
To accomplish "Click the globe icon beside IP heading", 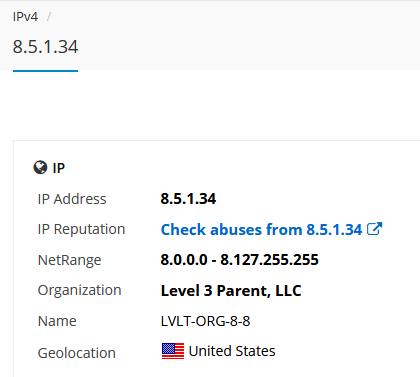I will coord(40,167).
